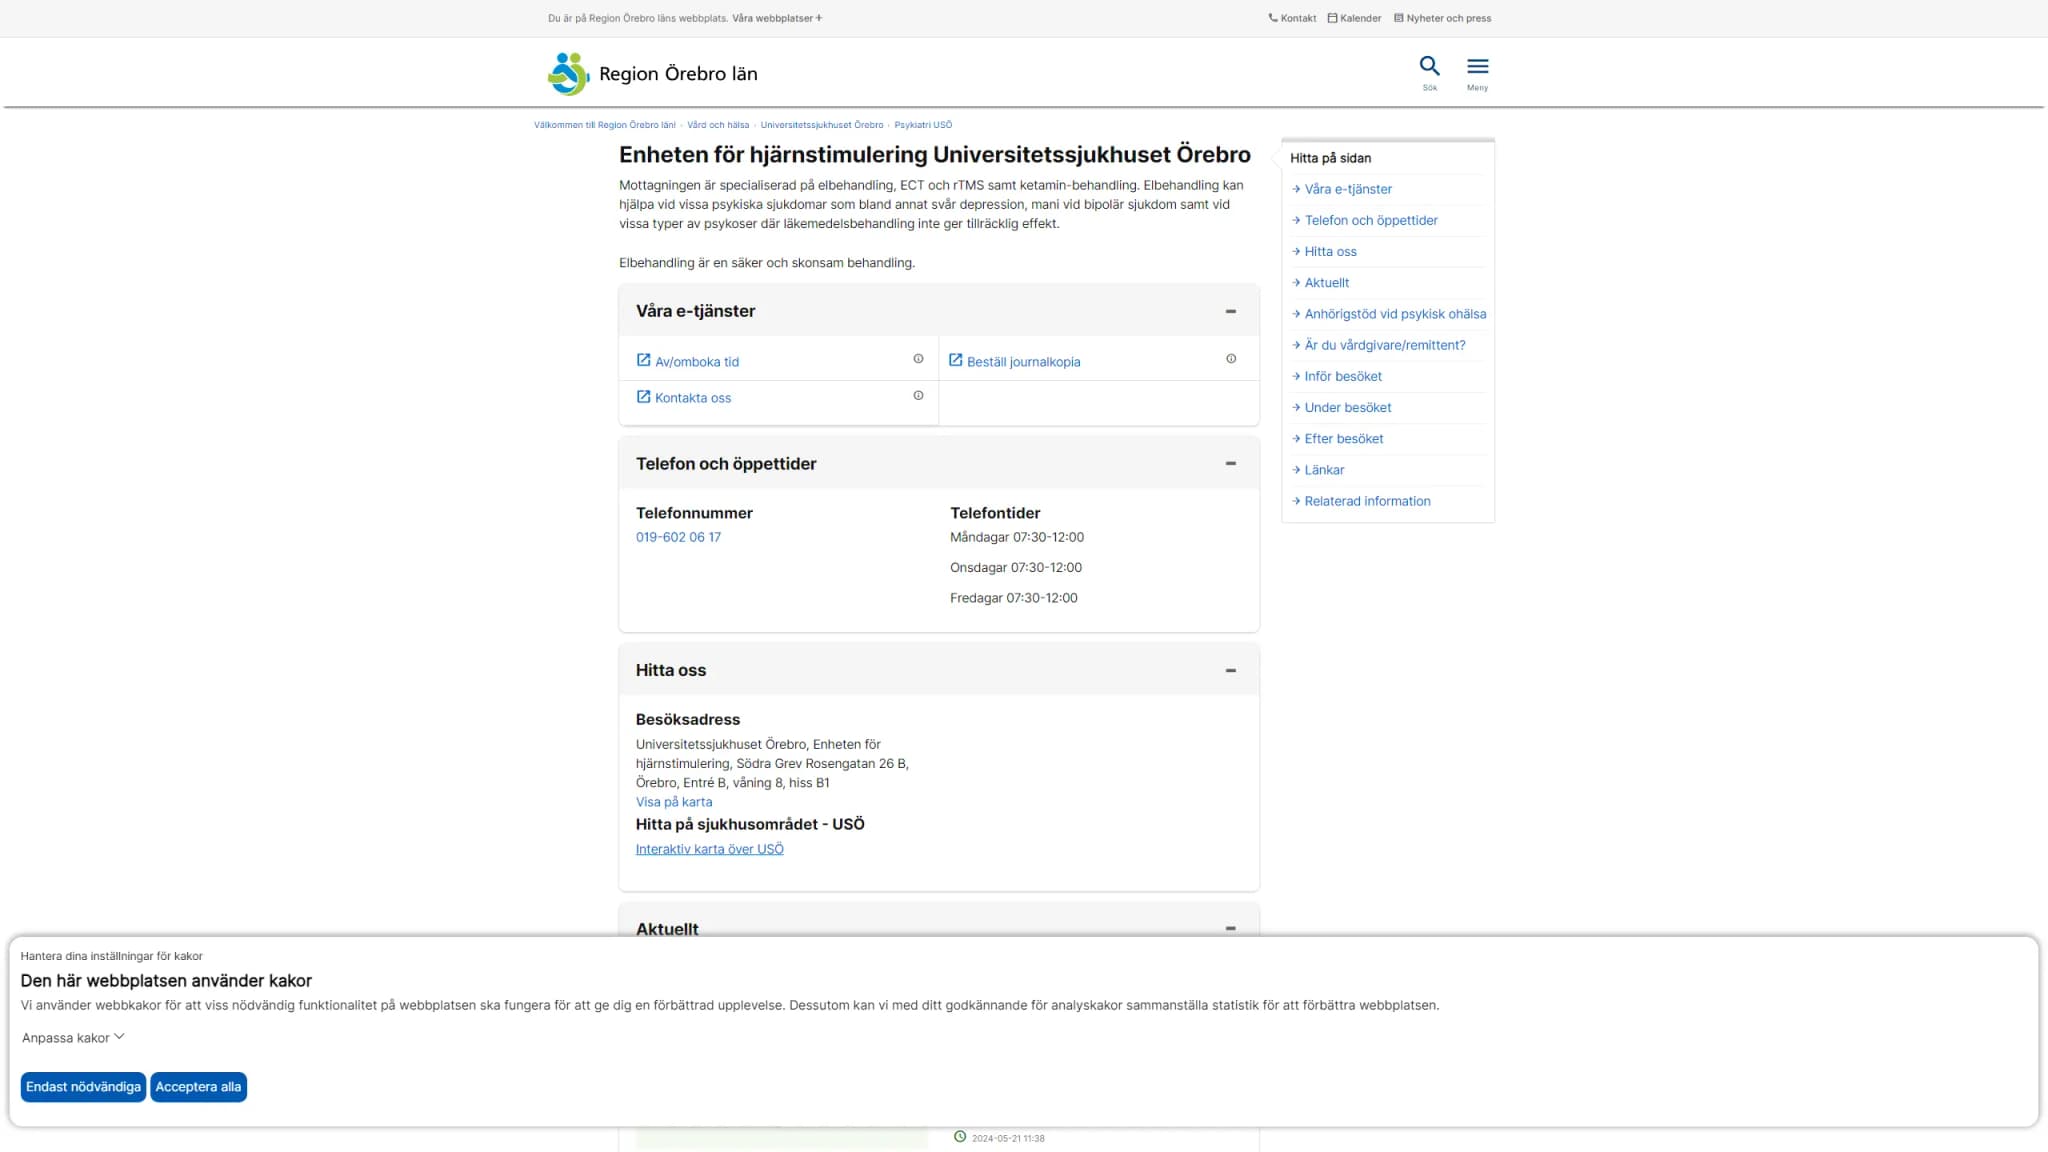Click external link icon beside Kontakta oss
Image resolution: width=2048 pixels, height=1152 pixels.
(643, 397)
